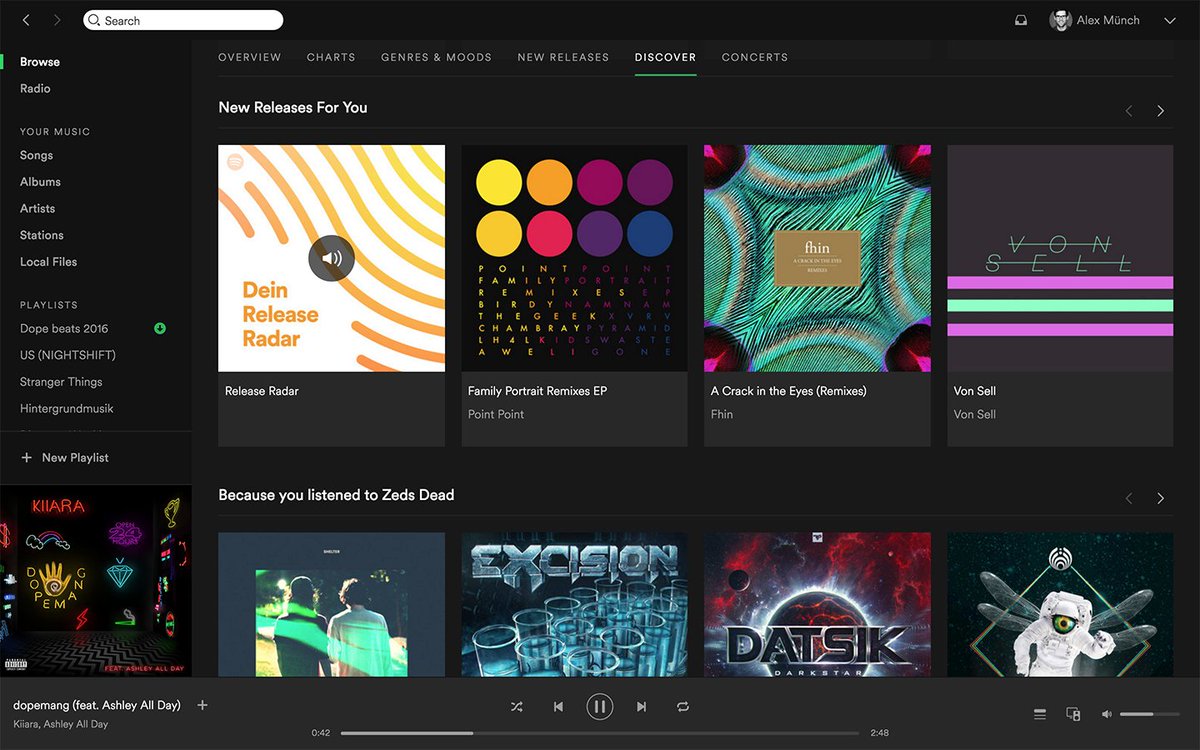
Task: Click the Kiiara now playing artwork
Action: [96, 581]
